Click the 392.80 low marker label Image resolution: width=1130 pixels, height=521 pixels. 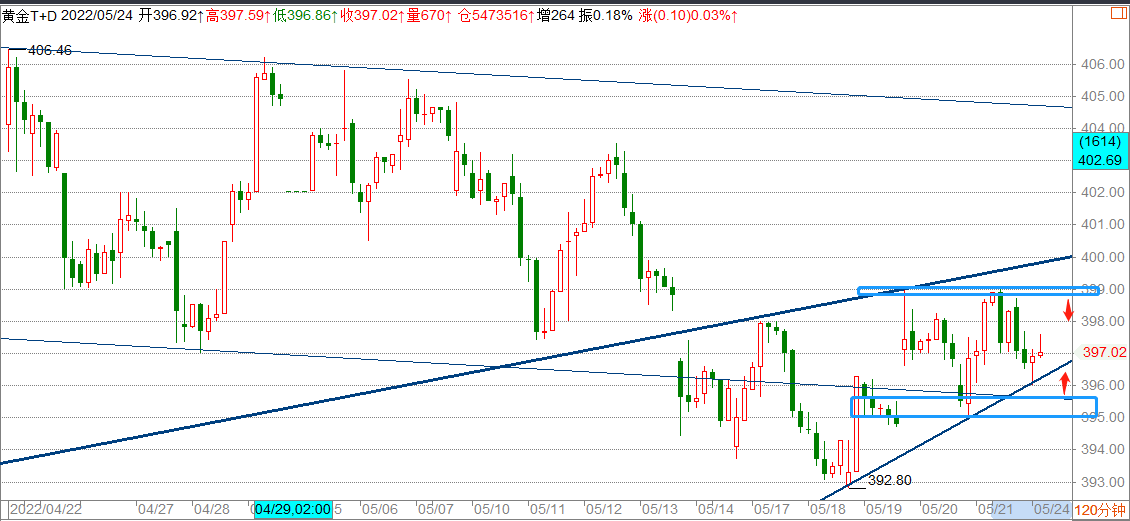(x=891, y=480)
